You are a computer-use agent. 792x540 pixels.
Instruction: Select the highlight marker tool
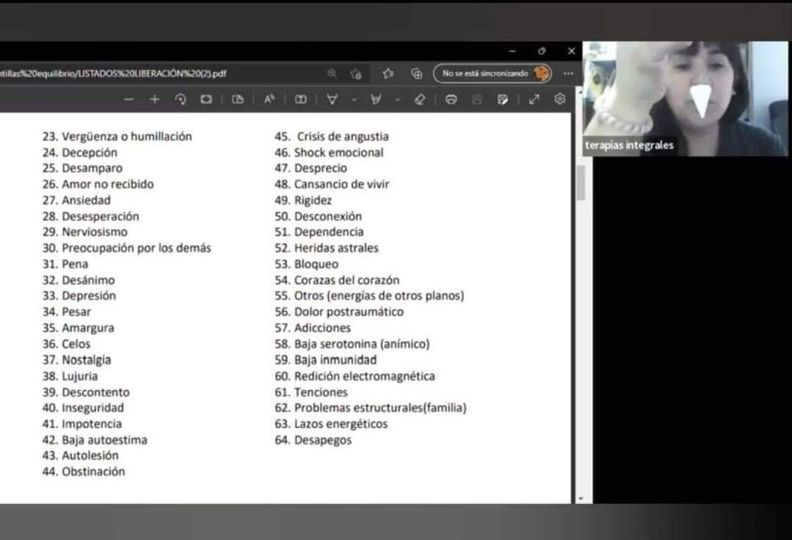point(376,99)
